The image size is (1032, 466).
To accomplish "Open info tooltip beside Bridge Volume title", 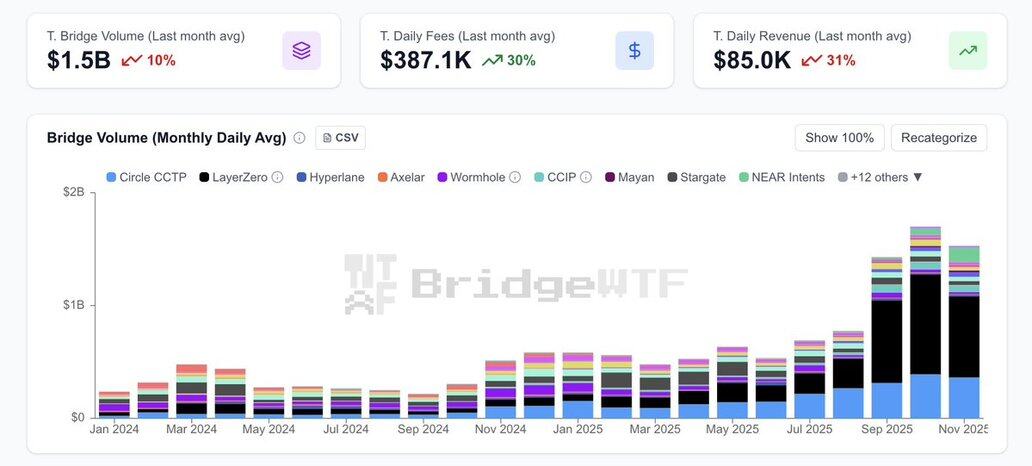I will point(299,138).
